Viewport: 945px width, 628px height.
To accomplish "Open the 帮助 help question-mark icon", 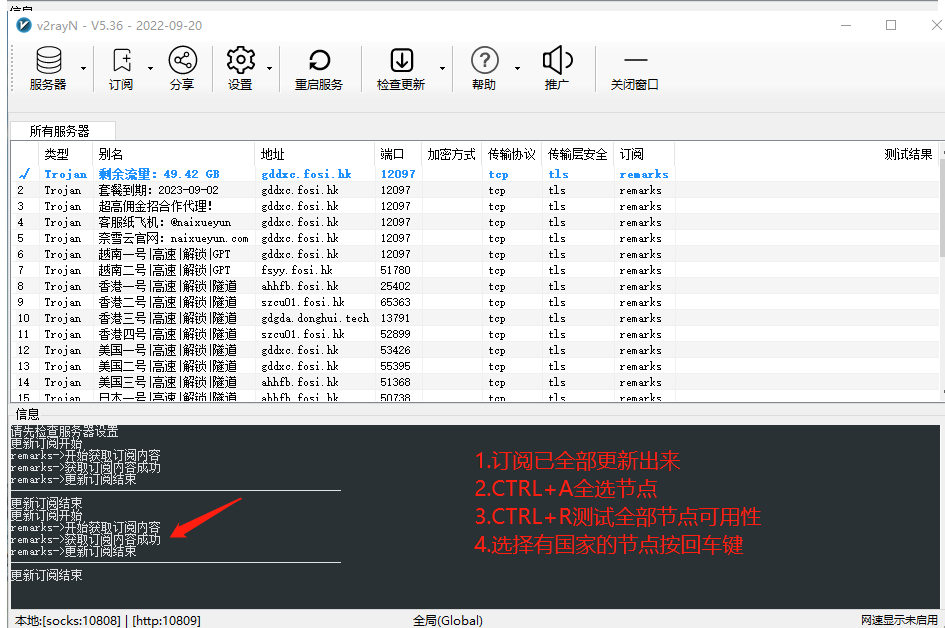I will coord(485,68).
